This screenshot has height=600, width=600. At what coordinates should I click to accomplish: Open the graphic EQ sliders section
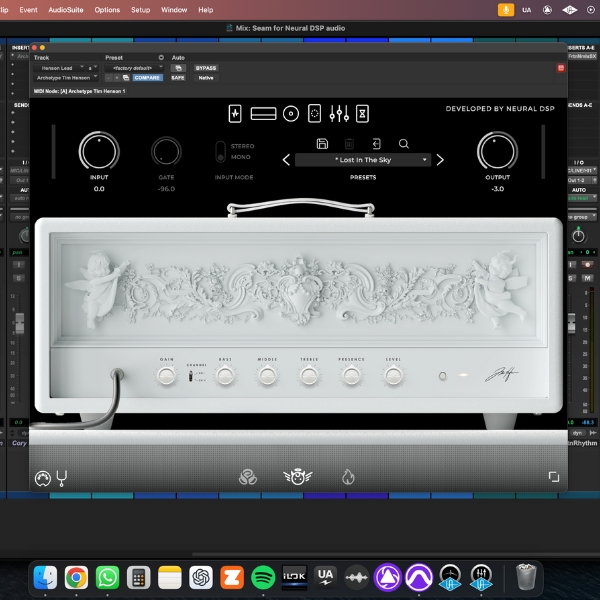coord(339,114)
